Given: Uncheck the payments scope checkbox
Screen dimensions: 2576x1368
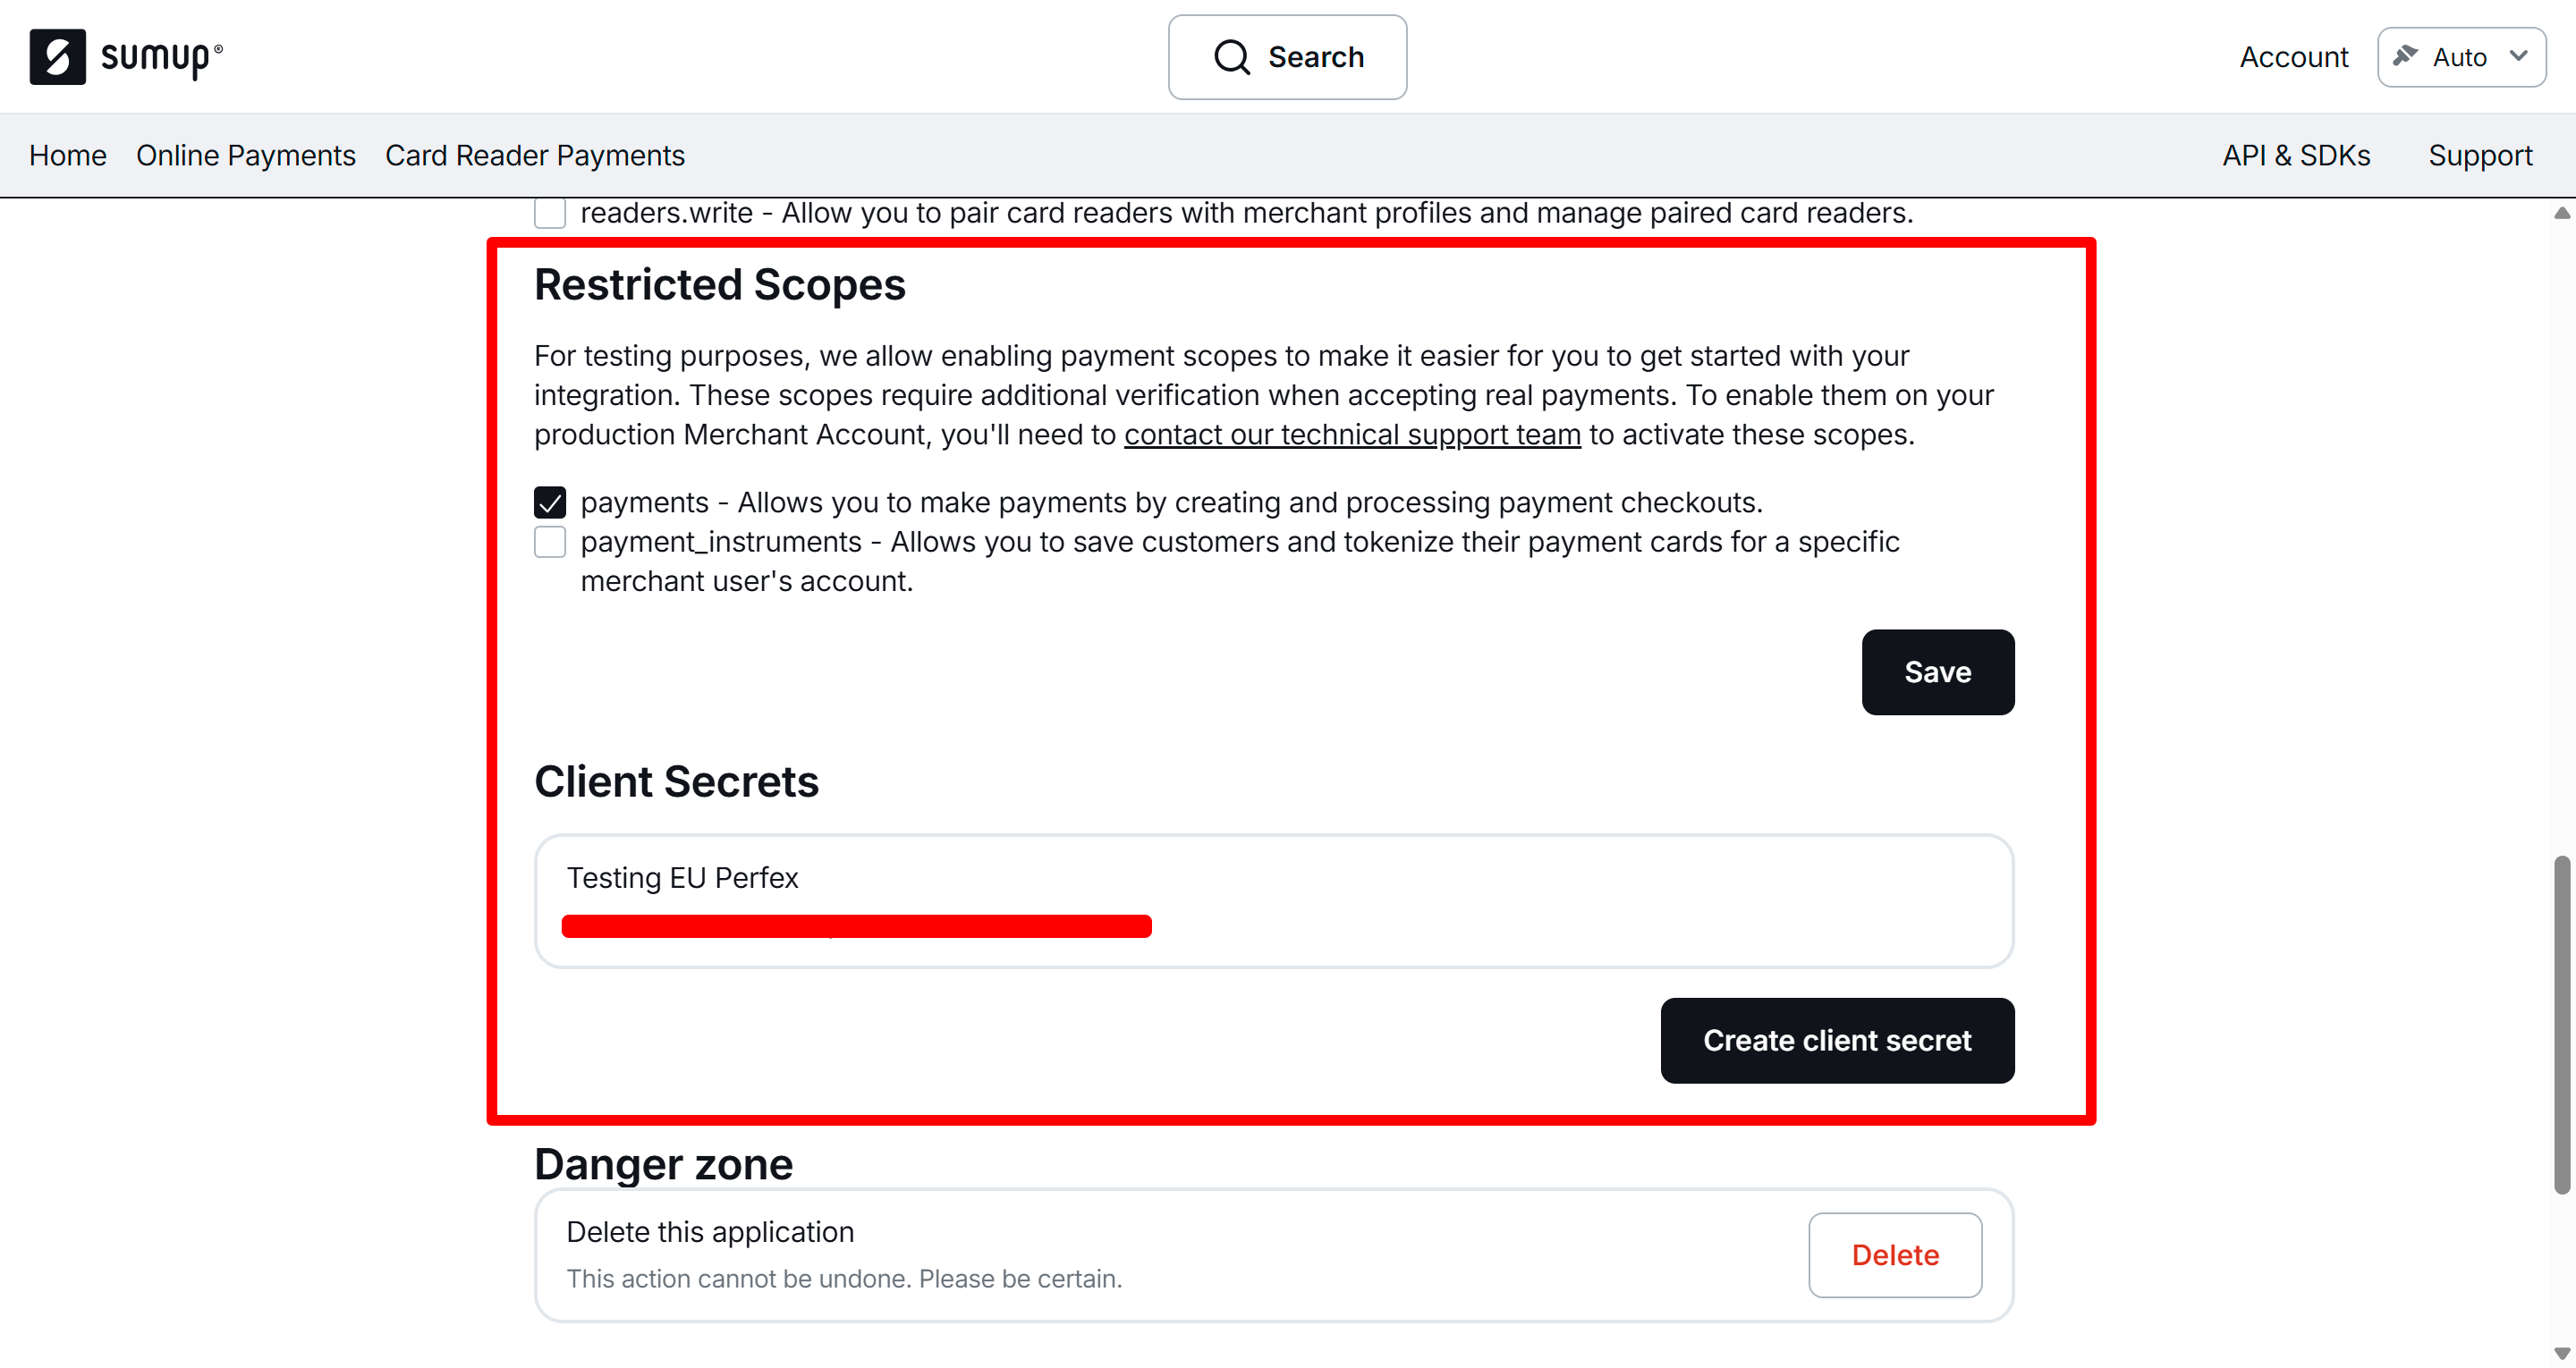Looking at the screenshot, I should [x=550, y=502].
